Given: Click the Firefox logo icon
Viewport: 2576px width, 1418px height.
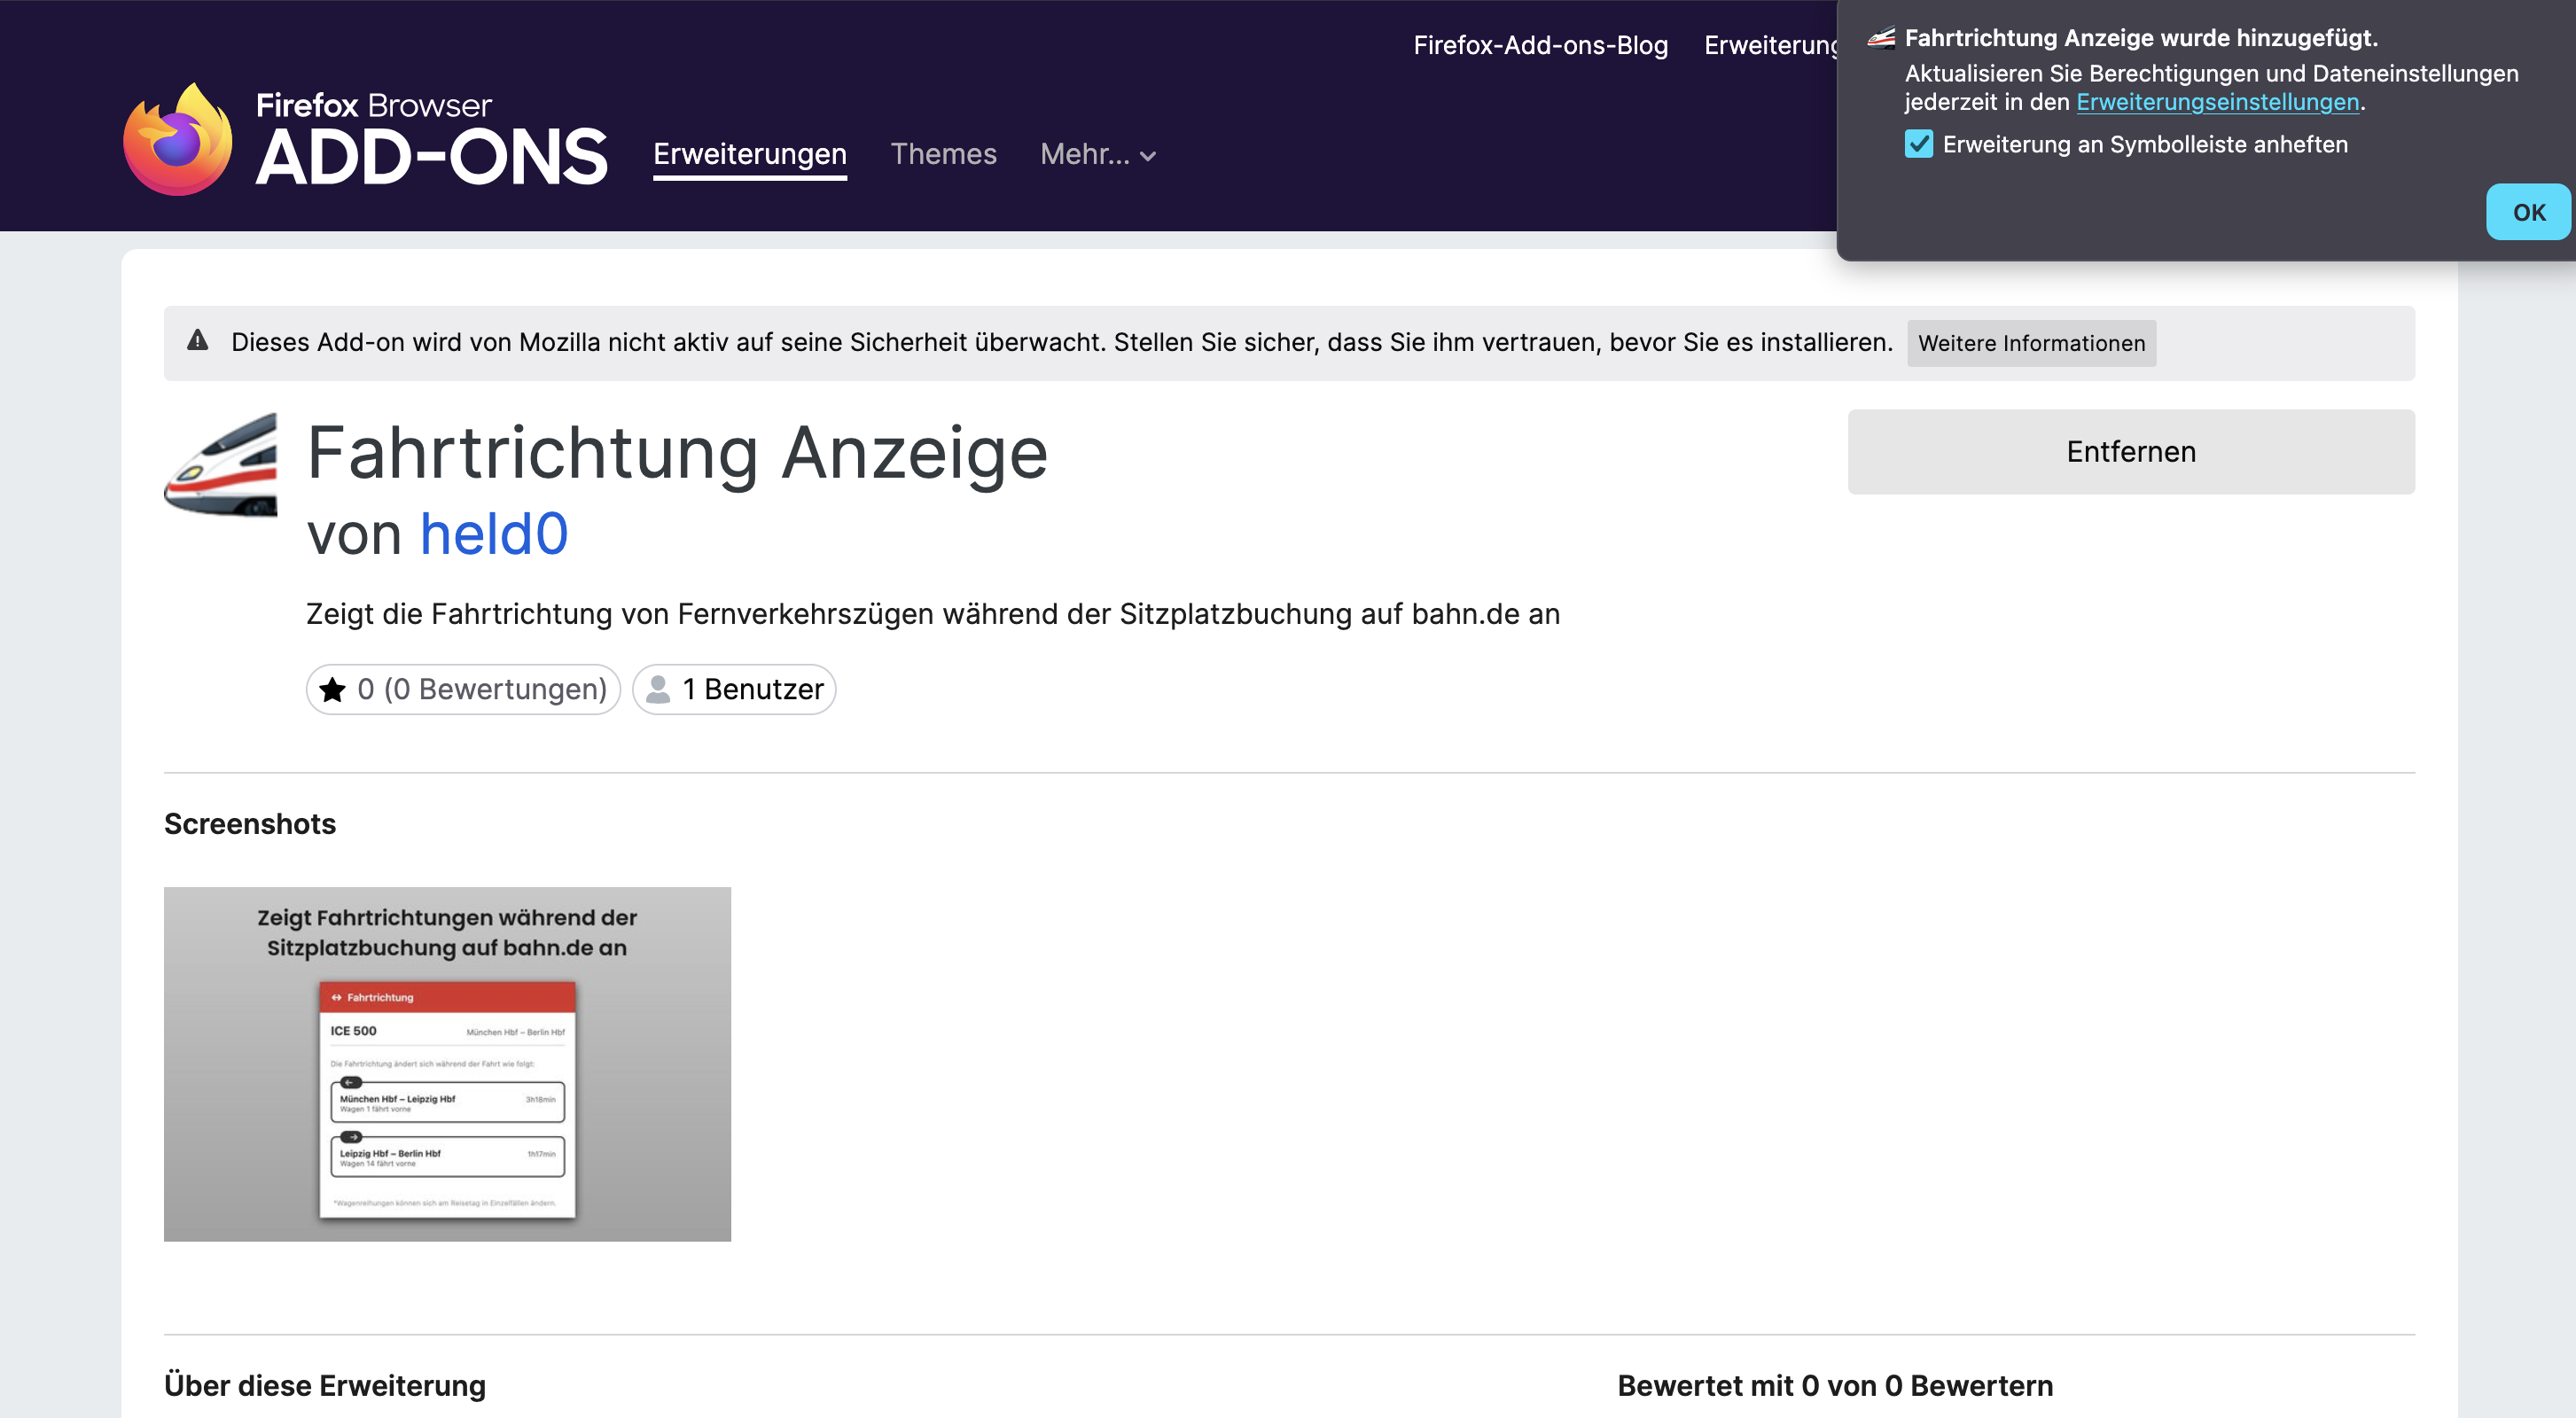Looking at the screenshot, I should (178, 139).
